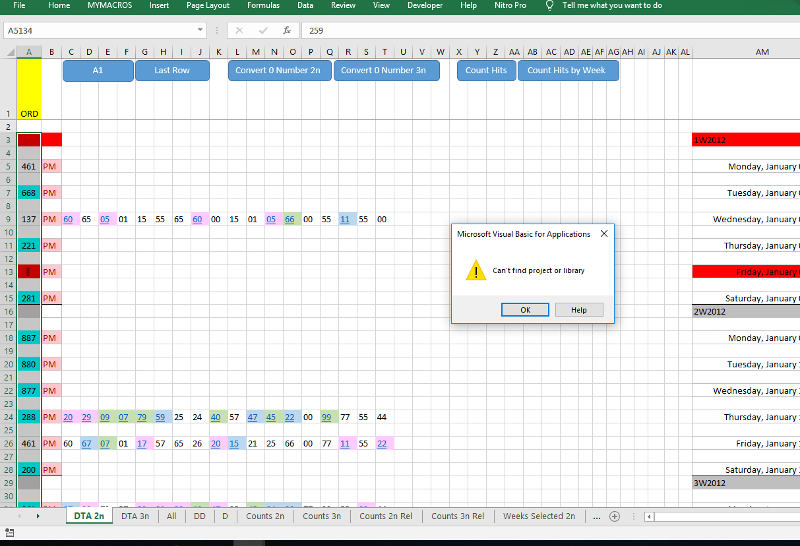Click the hyperlinked 66 in row 9
800x546 pixels.
click(289, 219)
